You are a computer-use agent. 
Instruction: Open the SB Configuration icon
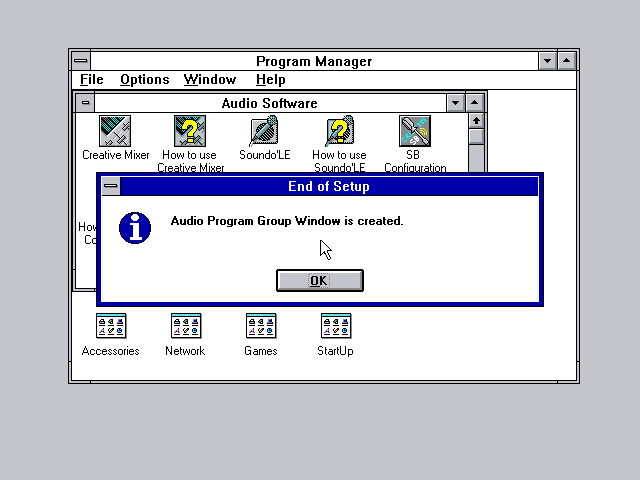click(415, 131)
